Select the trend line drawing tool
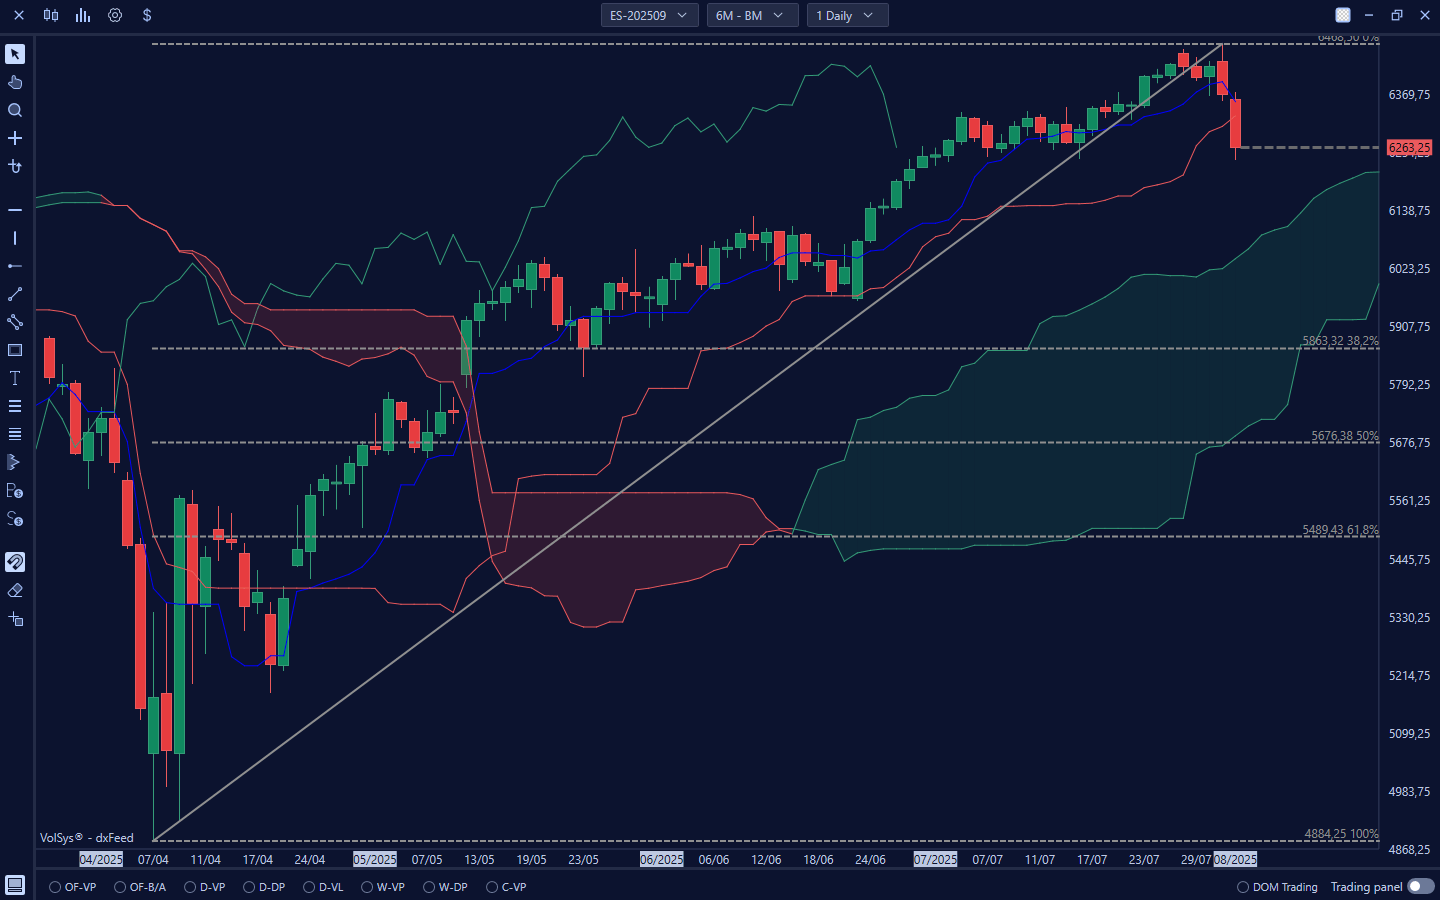1440x900 pixels. click(15, 294)
